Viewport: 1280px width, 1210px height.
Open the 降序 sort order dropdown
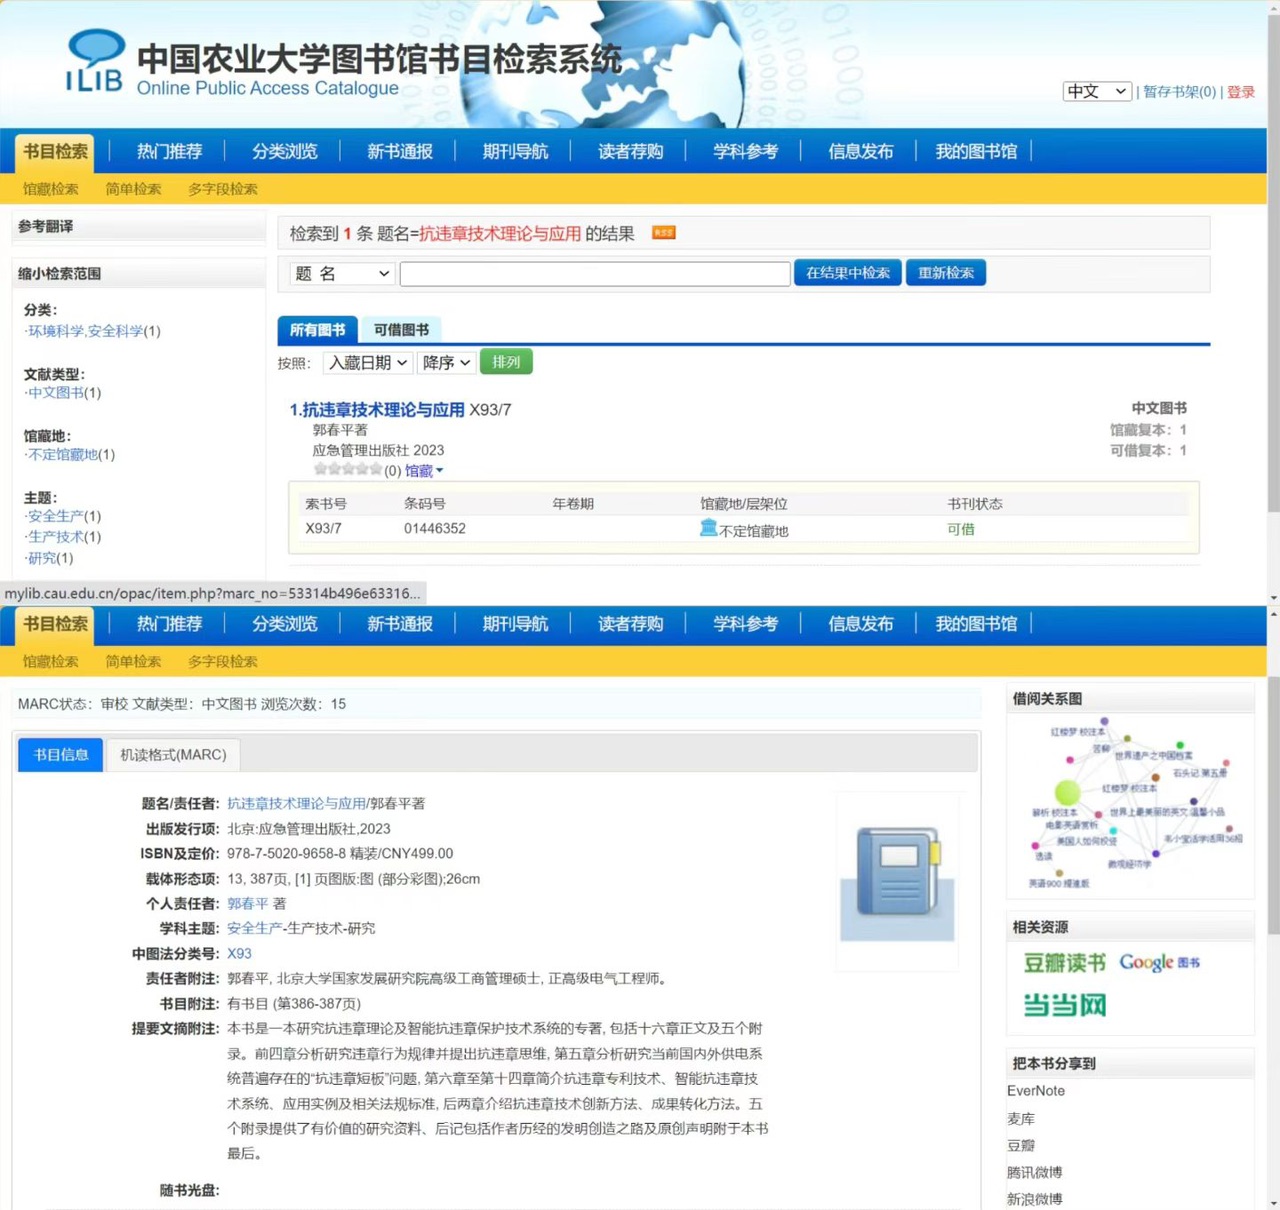(x=445, y=363)
